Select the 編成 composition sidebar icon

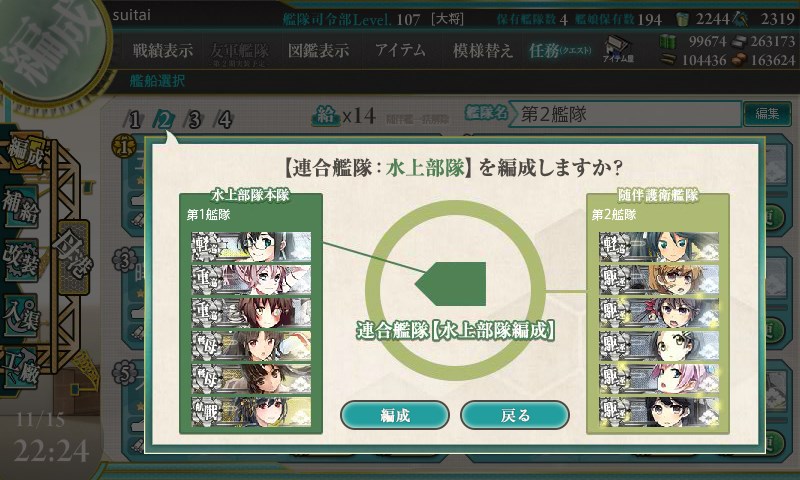[23, 153]
